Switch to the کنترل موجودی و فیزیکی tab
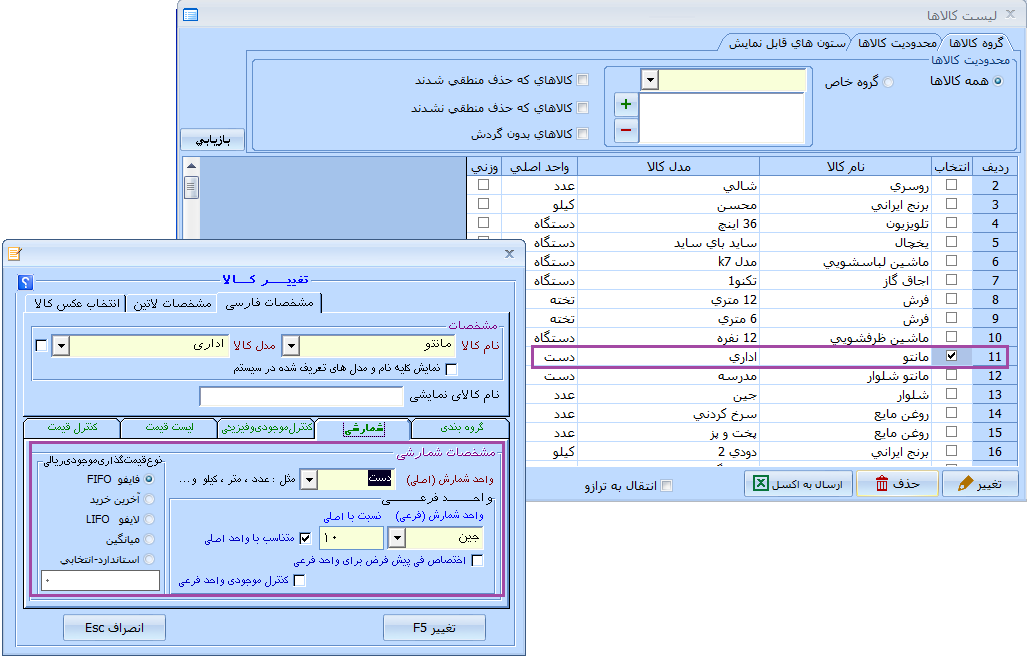This screenshot has width=1027, height=661. click(267, 428)
